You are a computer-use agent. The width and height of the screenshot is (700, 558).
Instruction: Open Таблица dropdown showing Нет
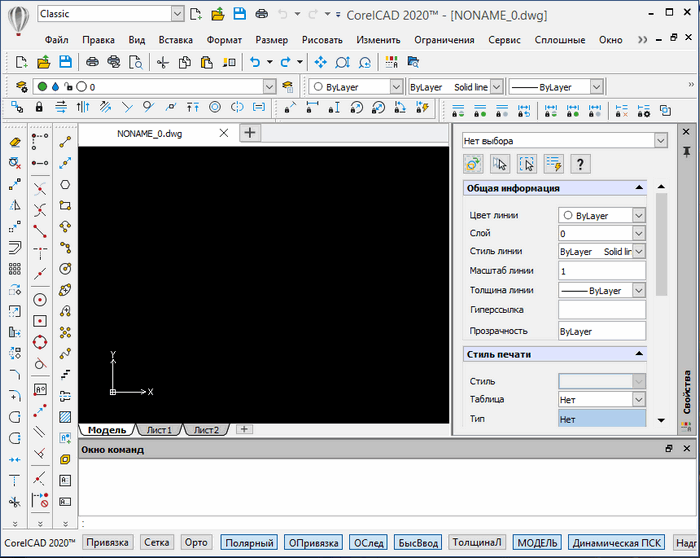(x=639, y=399)
